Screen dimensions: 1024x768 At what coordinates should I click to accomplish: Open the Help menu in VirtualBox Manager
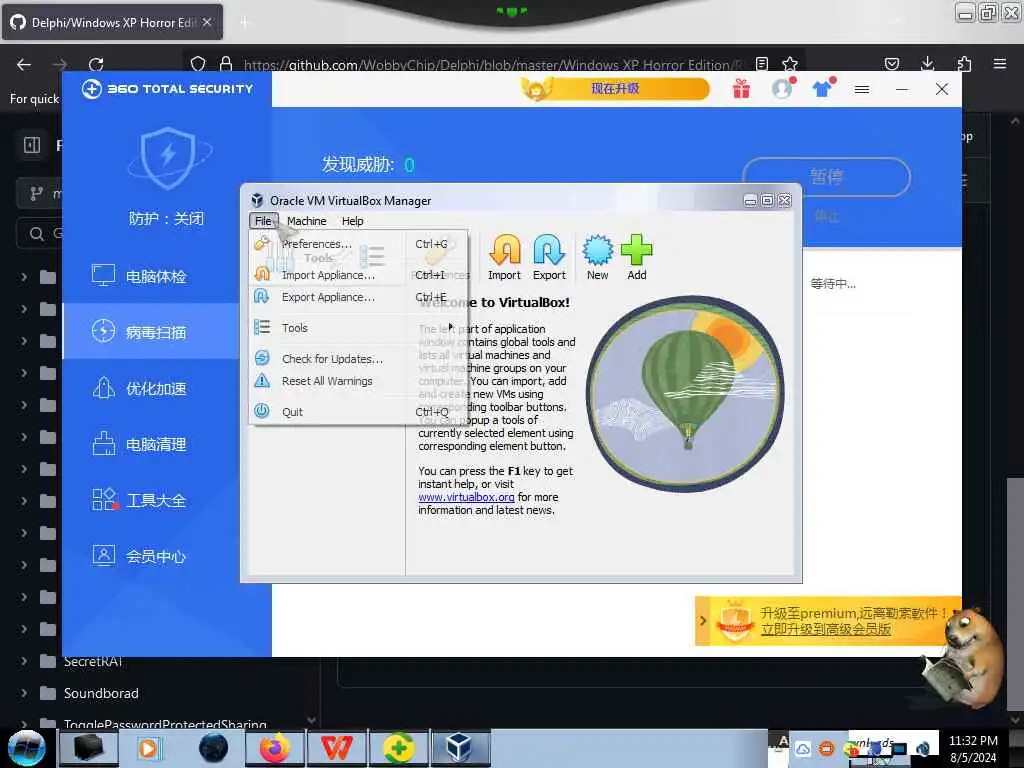pyautogui.click(x=353, y=221)
